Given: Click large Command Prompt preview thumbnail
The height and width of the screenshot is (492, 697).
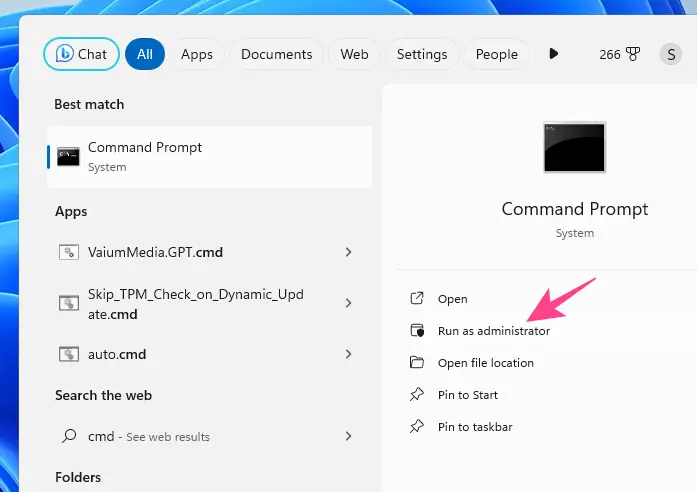Looking at the screenshot, I should (574, 147).
